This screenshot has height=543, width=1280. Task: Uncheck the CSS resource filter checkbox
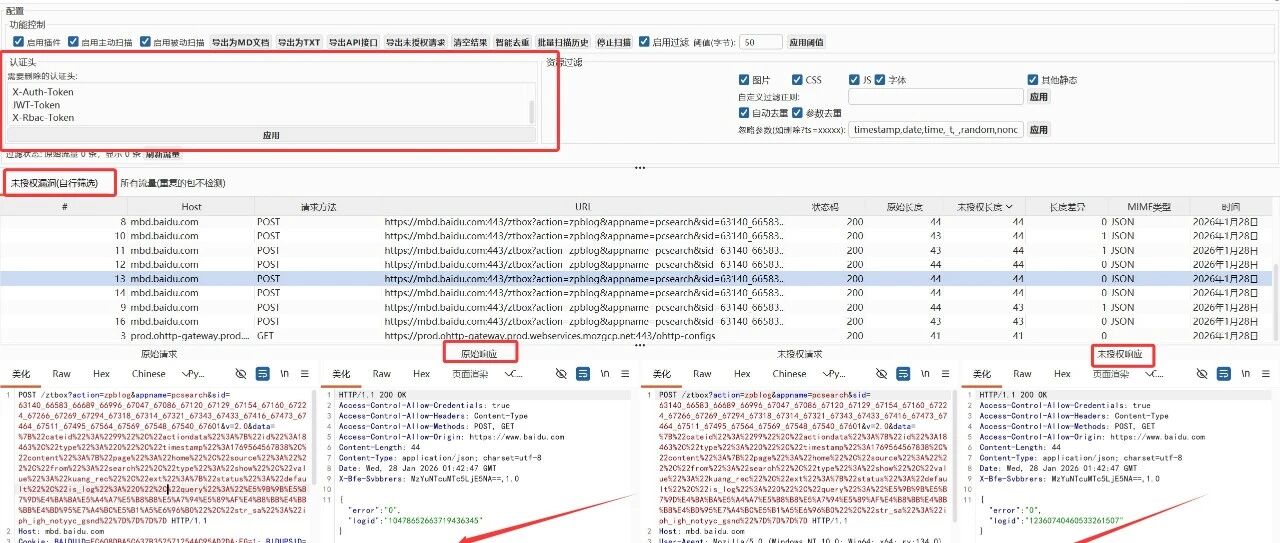(797, 80)
